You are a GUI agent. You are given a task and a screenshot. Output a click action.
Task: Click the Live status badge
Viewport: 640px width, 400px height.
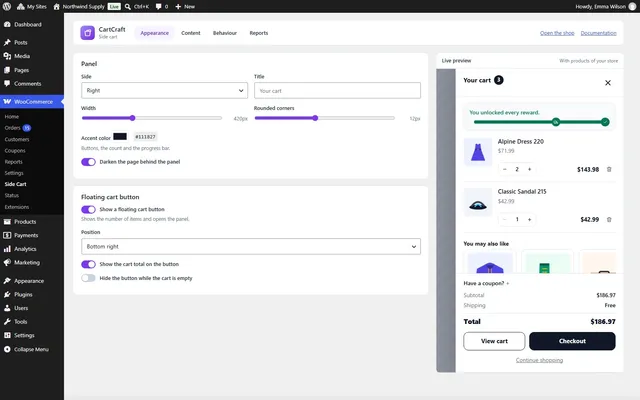114,7
